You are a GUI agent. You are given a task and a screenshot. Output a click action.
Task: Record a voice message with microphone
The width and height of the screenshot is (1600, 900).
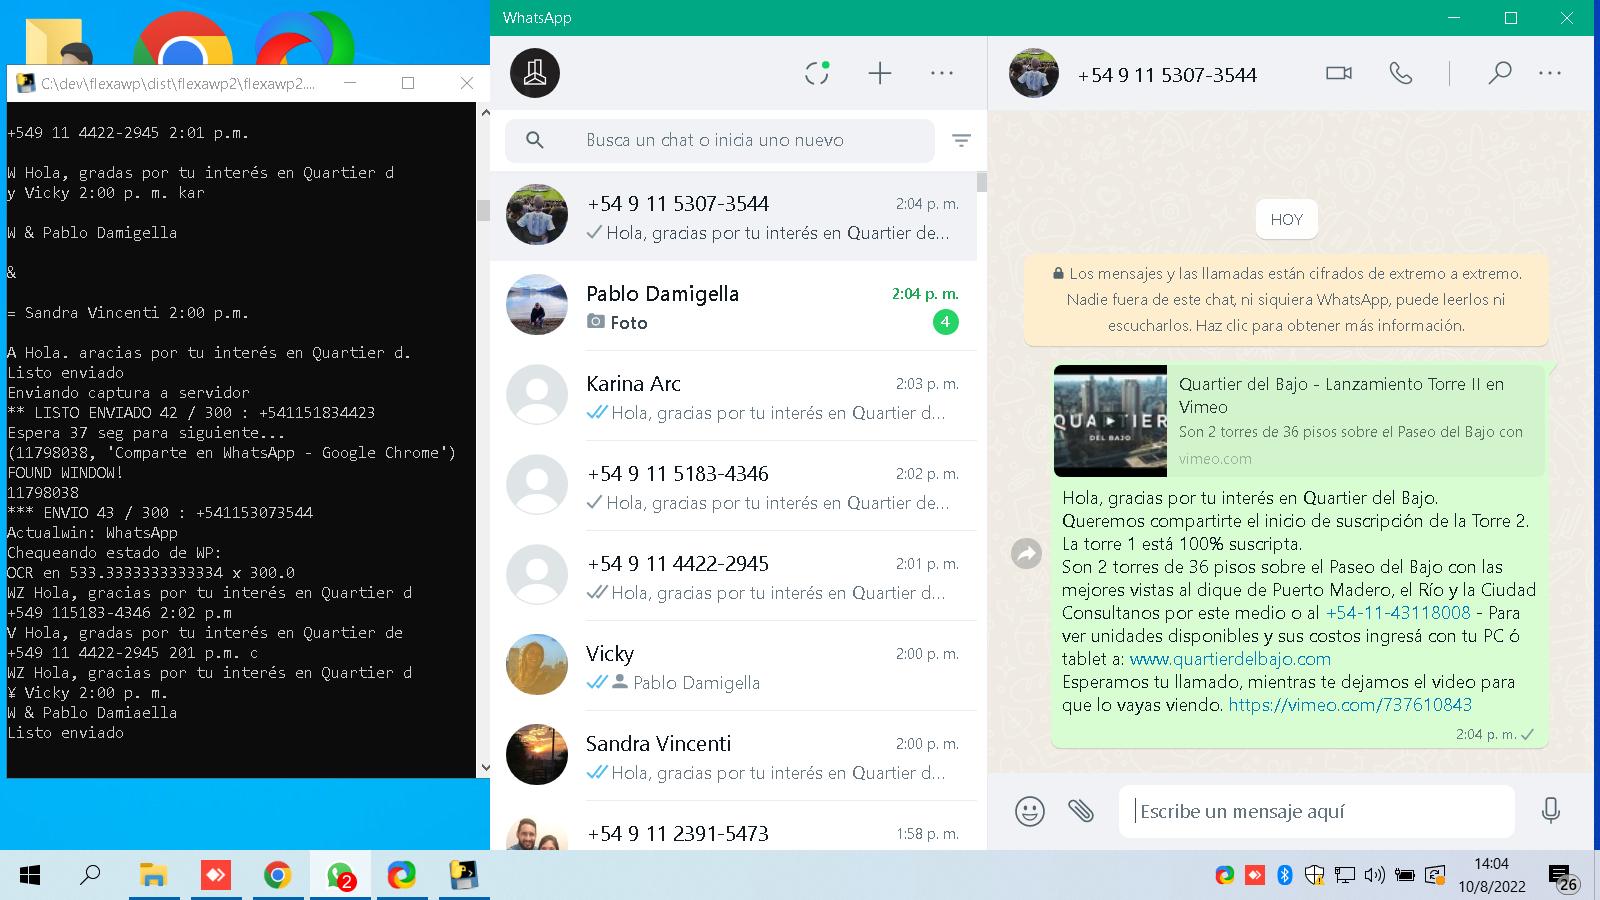pos(1551,811)
